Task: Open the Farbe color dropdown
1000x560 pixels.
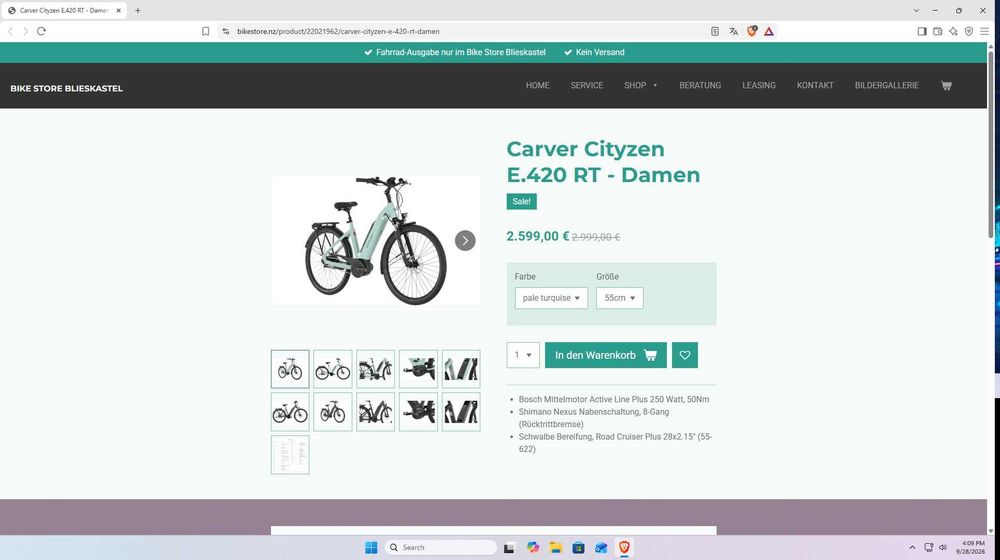Action: (x=551, y=298)
